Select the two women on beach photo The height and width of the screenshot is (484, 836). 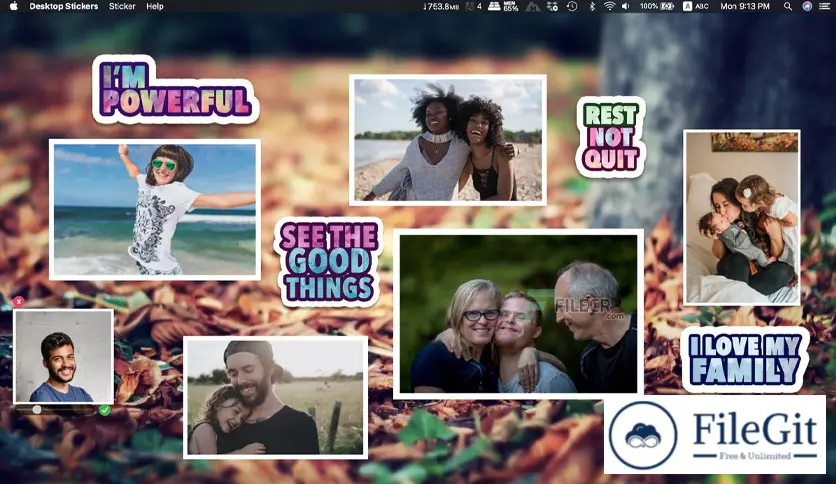[x=448, y=140]
